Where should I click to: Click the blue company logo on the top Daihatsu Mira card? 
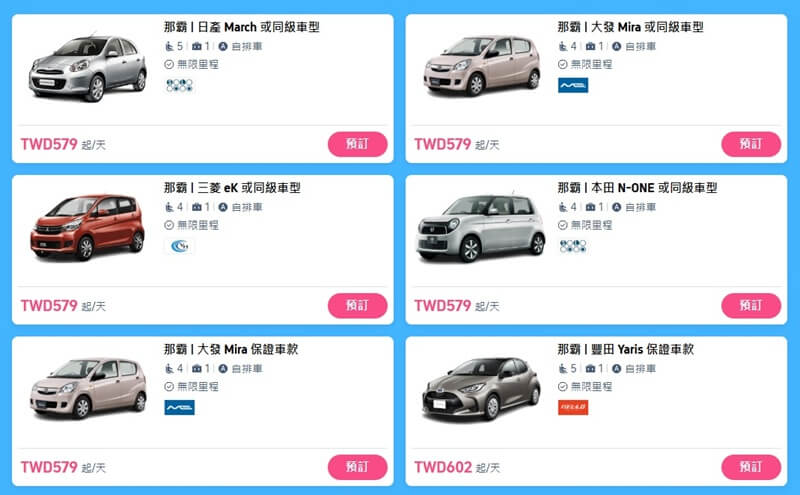coord(573,85)
